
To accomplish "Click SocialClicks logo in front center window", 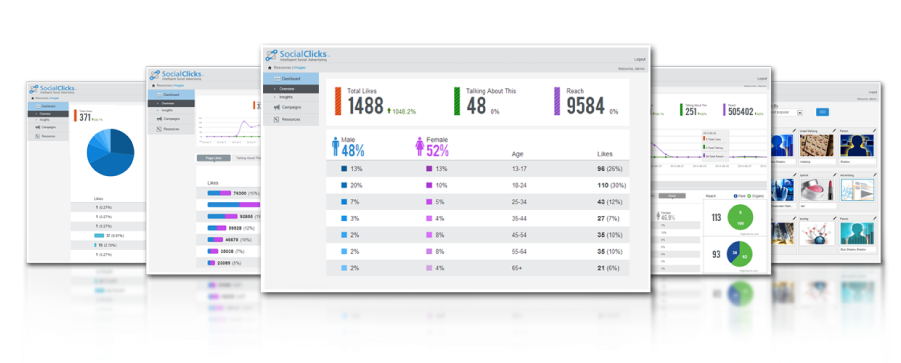I will tap(297, 55).
